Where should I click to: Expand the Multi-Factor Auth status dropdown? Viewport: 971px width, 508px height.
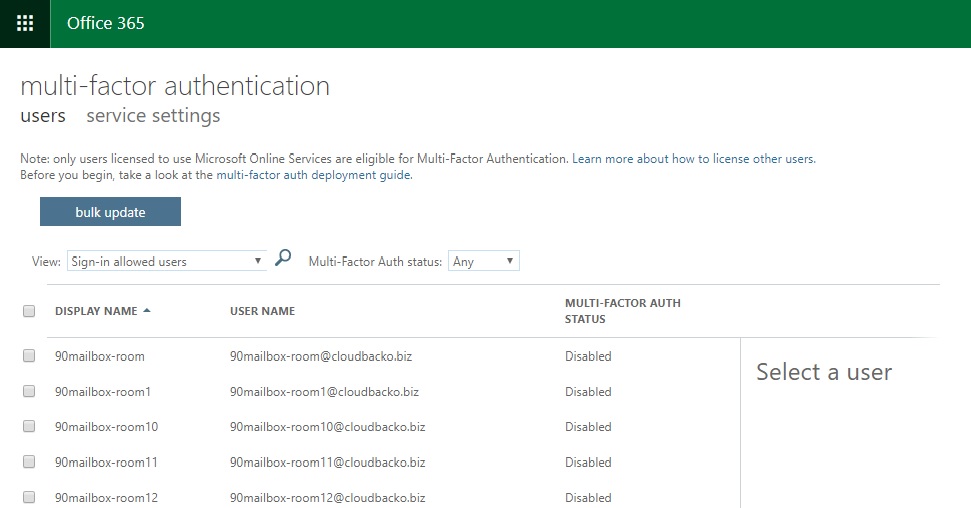click(483, 261)
